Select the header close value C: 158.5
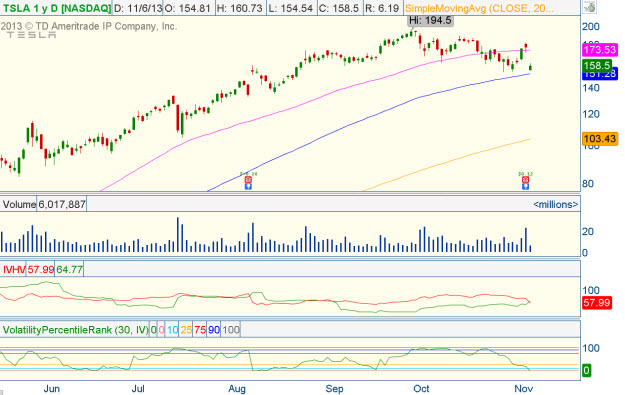Viewport: 625px width, 395px height. point(339,8)
